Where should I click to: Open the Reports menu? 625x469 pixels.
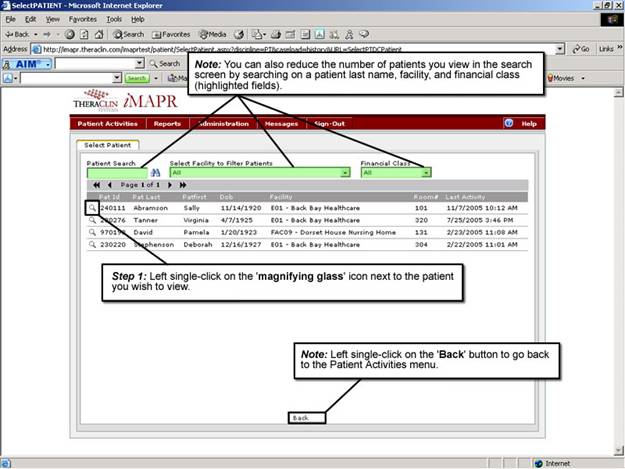click(167, 123)
